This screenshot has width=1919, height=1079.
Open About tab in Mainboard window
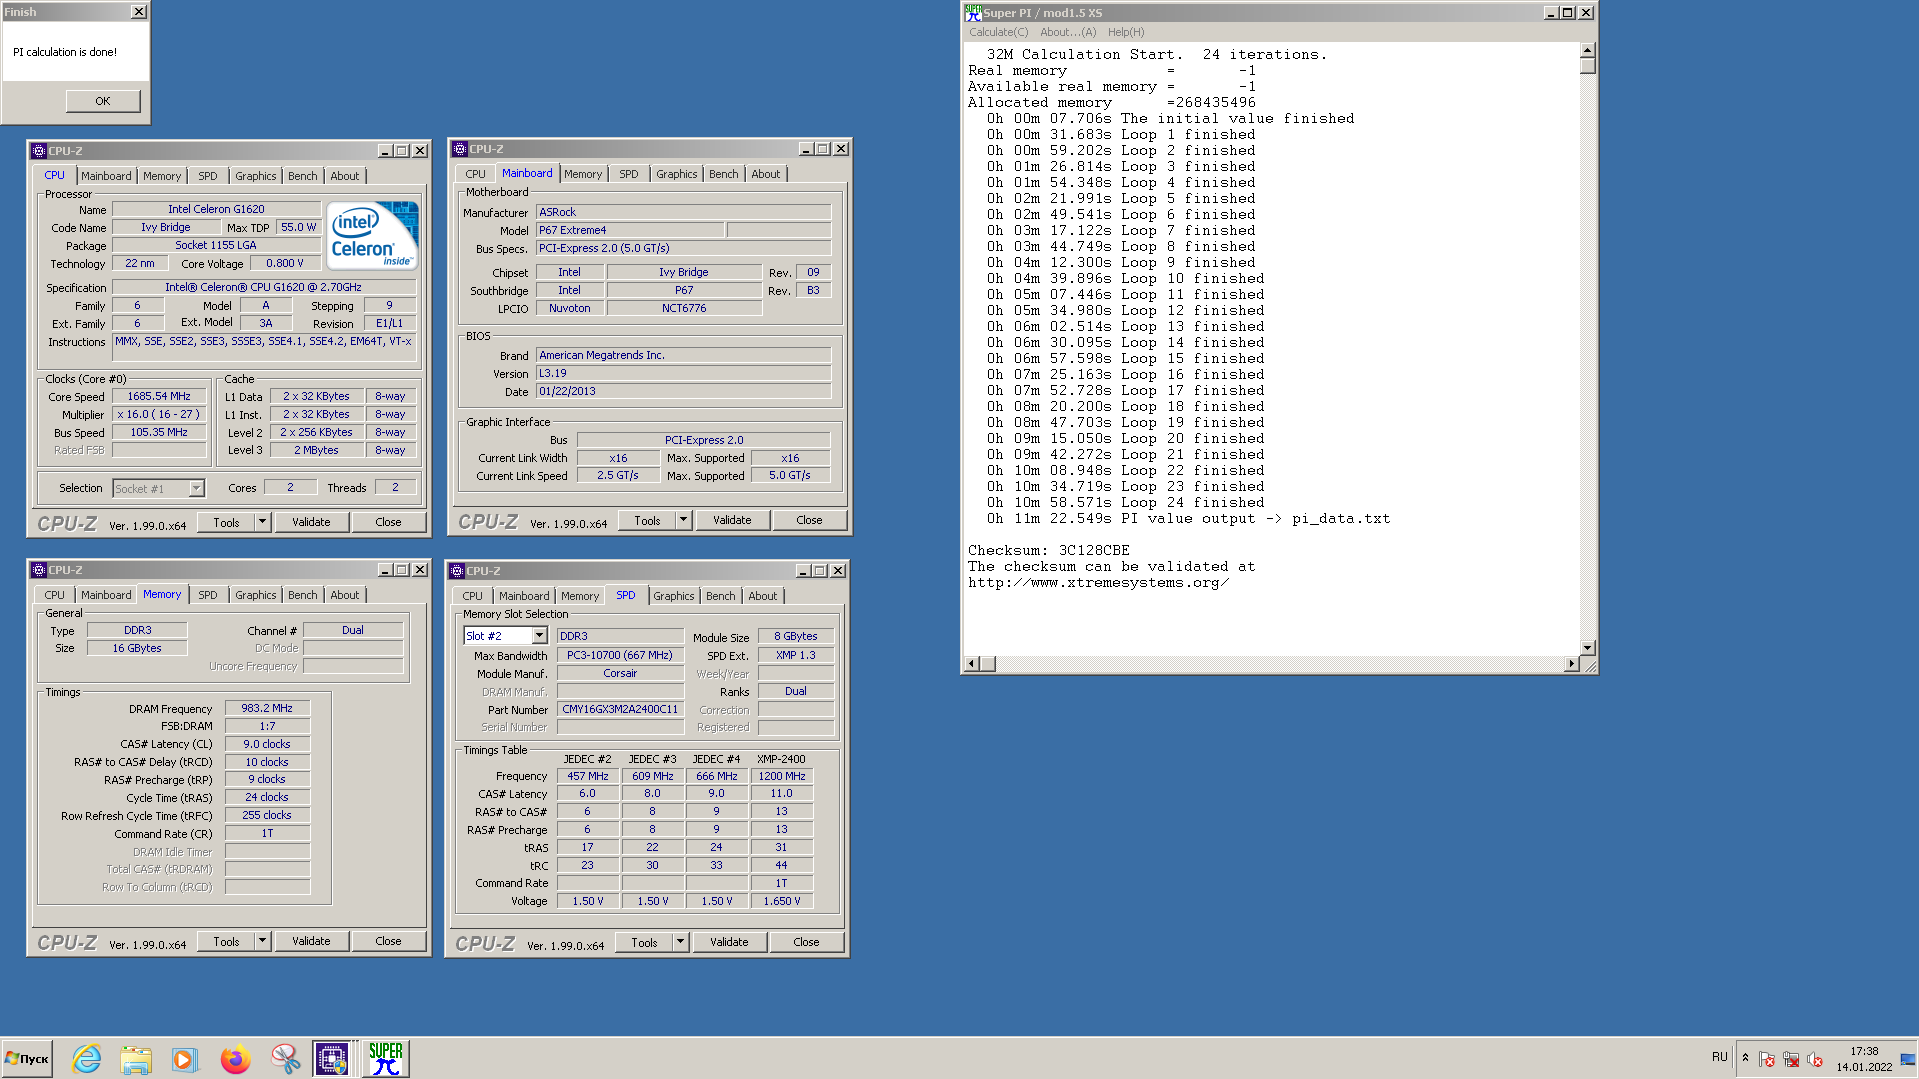765,174
